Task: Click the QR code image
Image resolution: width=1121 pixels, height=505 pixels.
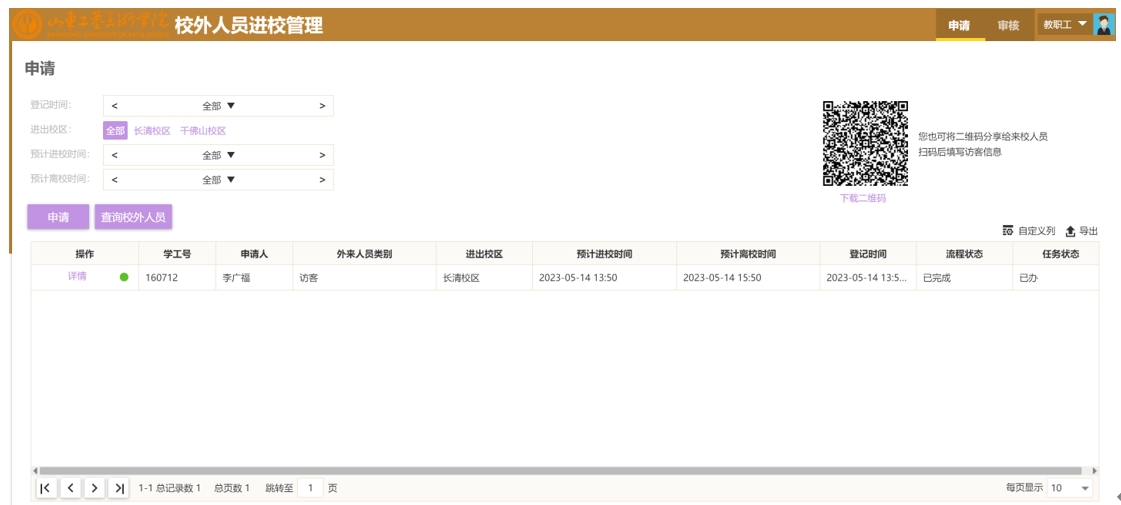Action: click(x=865, y=143)
